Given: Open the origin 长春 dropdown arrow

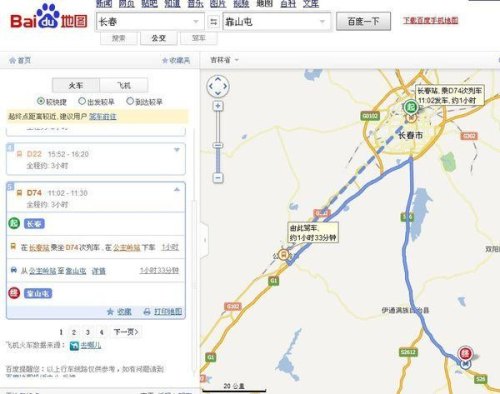Looking at the screenshot, I should (x=196, y=22).
